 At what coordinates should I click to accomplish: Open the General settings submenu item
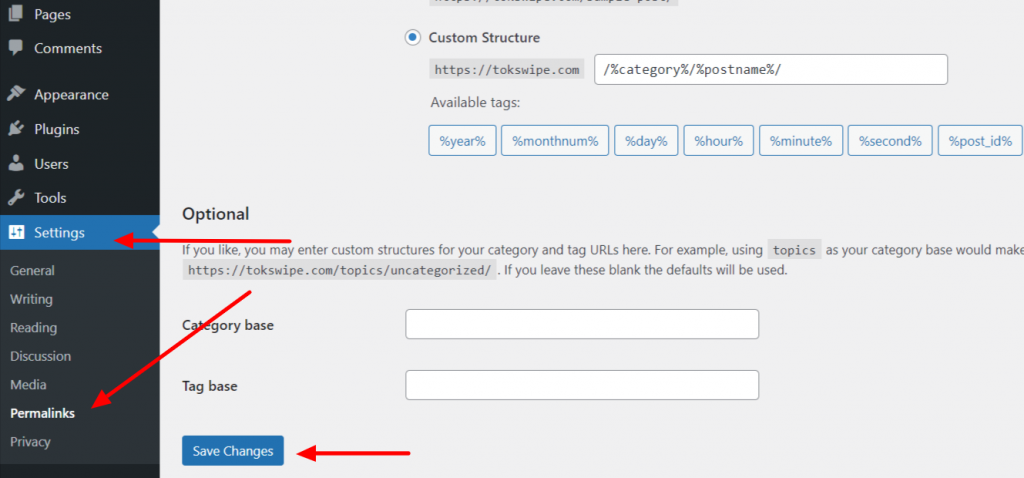pyautogui.click(x=32, y=271)
